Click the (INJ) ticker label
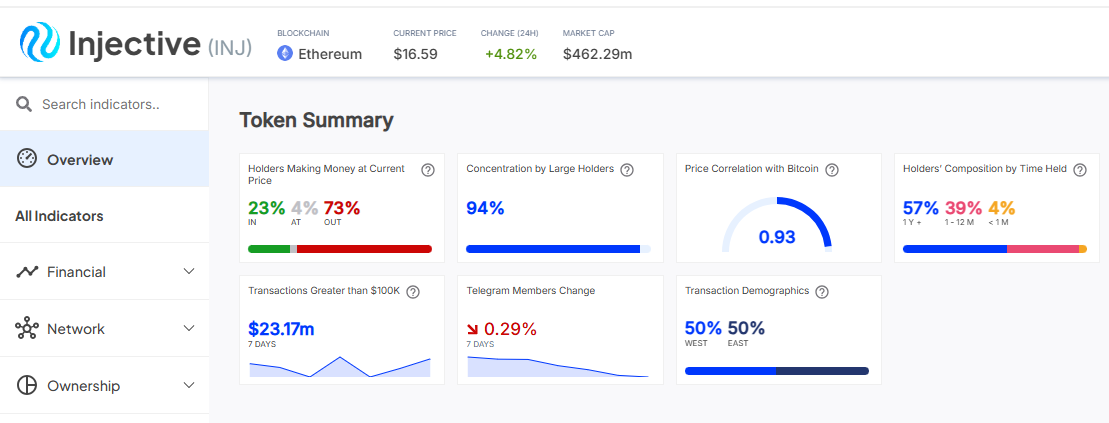This screenshot has height=423, width=1109. click(230, 48)
